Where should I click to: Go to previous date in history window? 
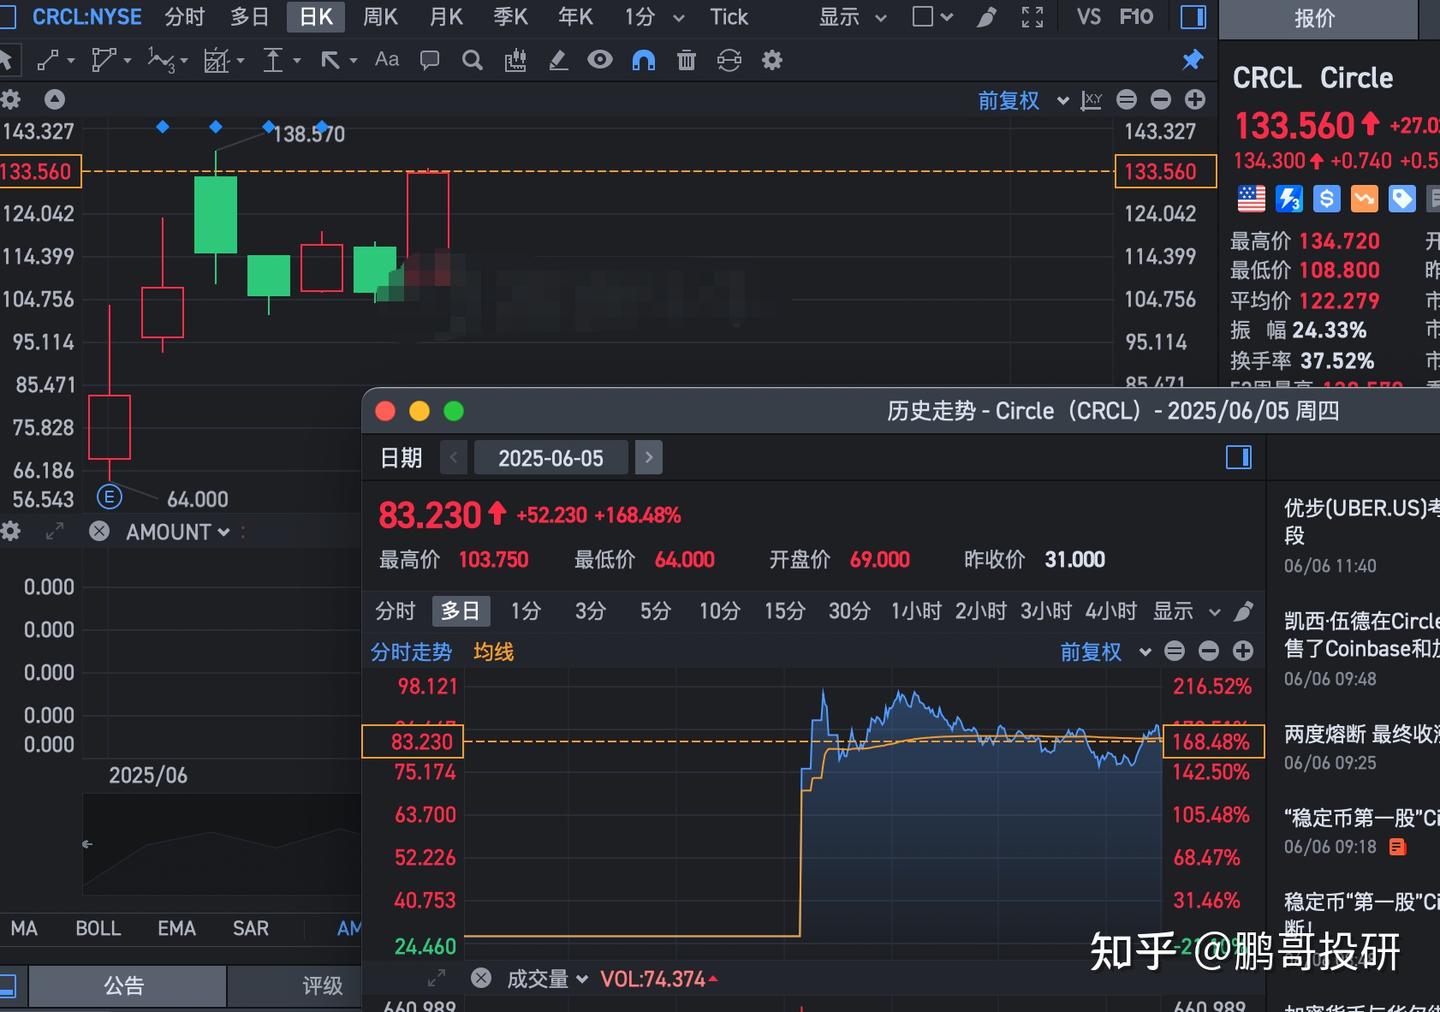point(453,458)
